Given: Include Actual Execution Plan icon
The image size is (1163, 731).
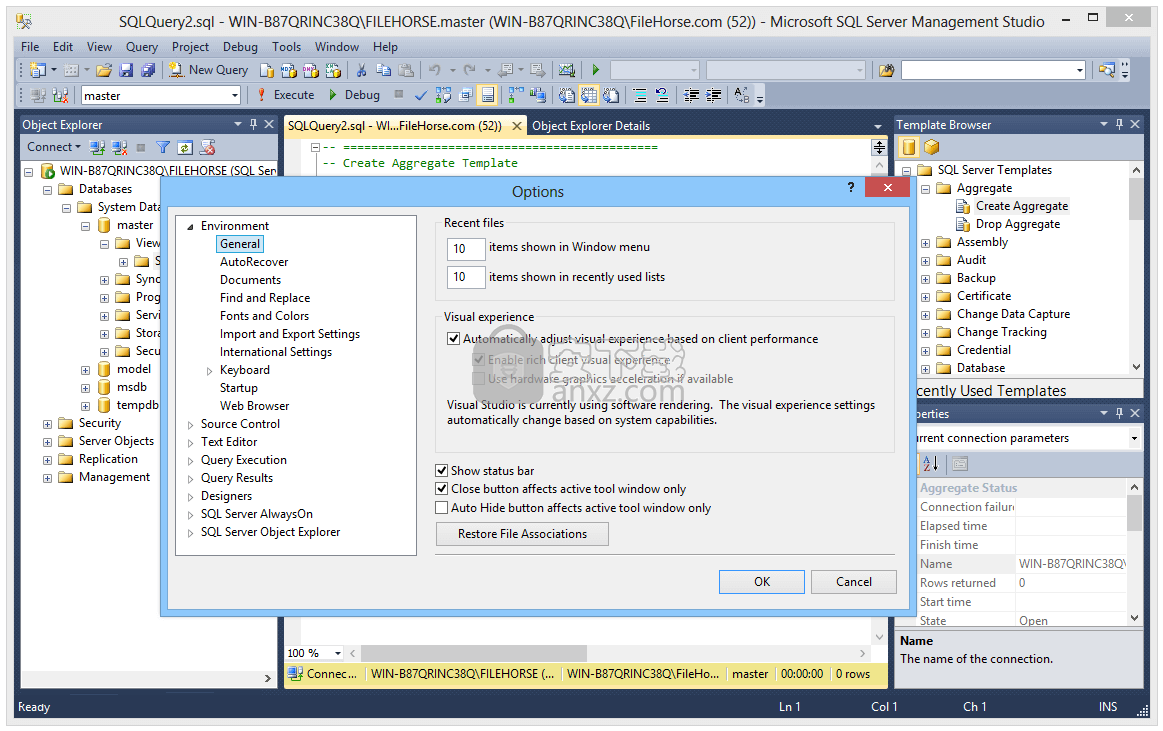Looking at the screenshot, I should pos(515,96).
